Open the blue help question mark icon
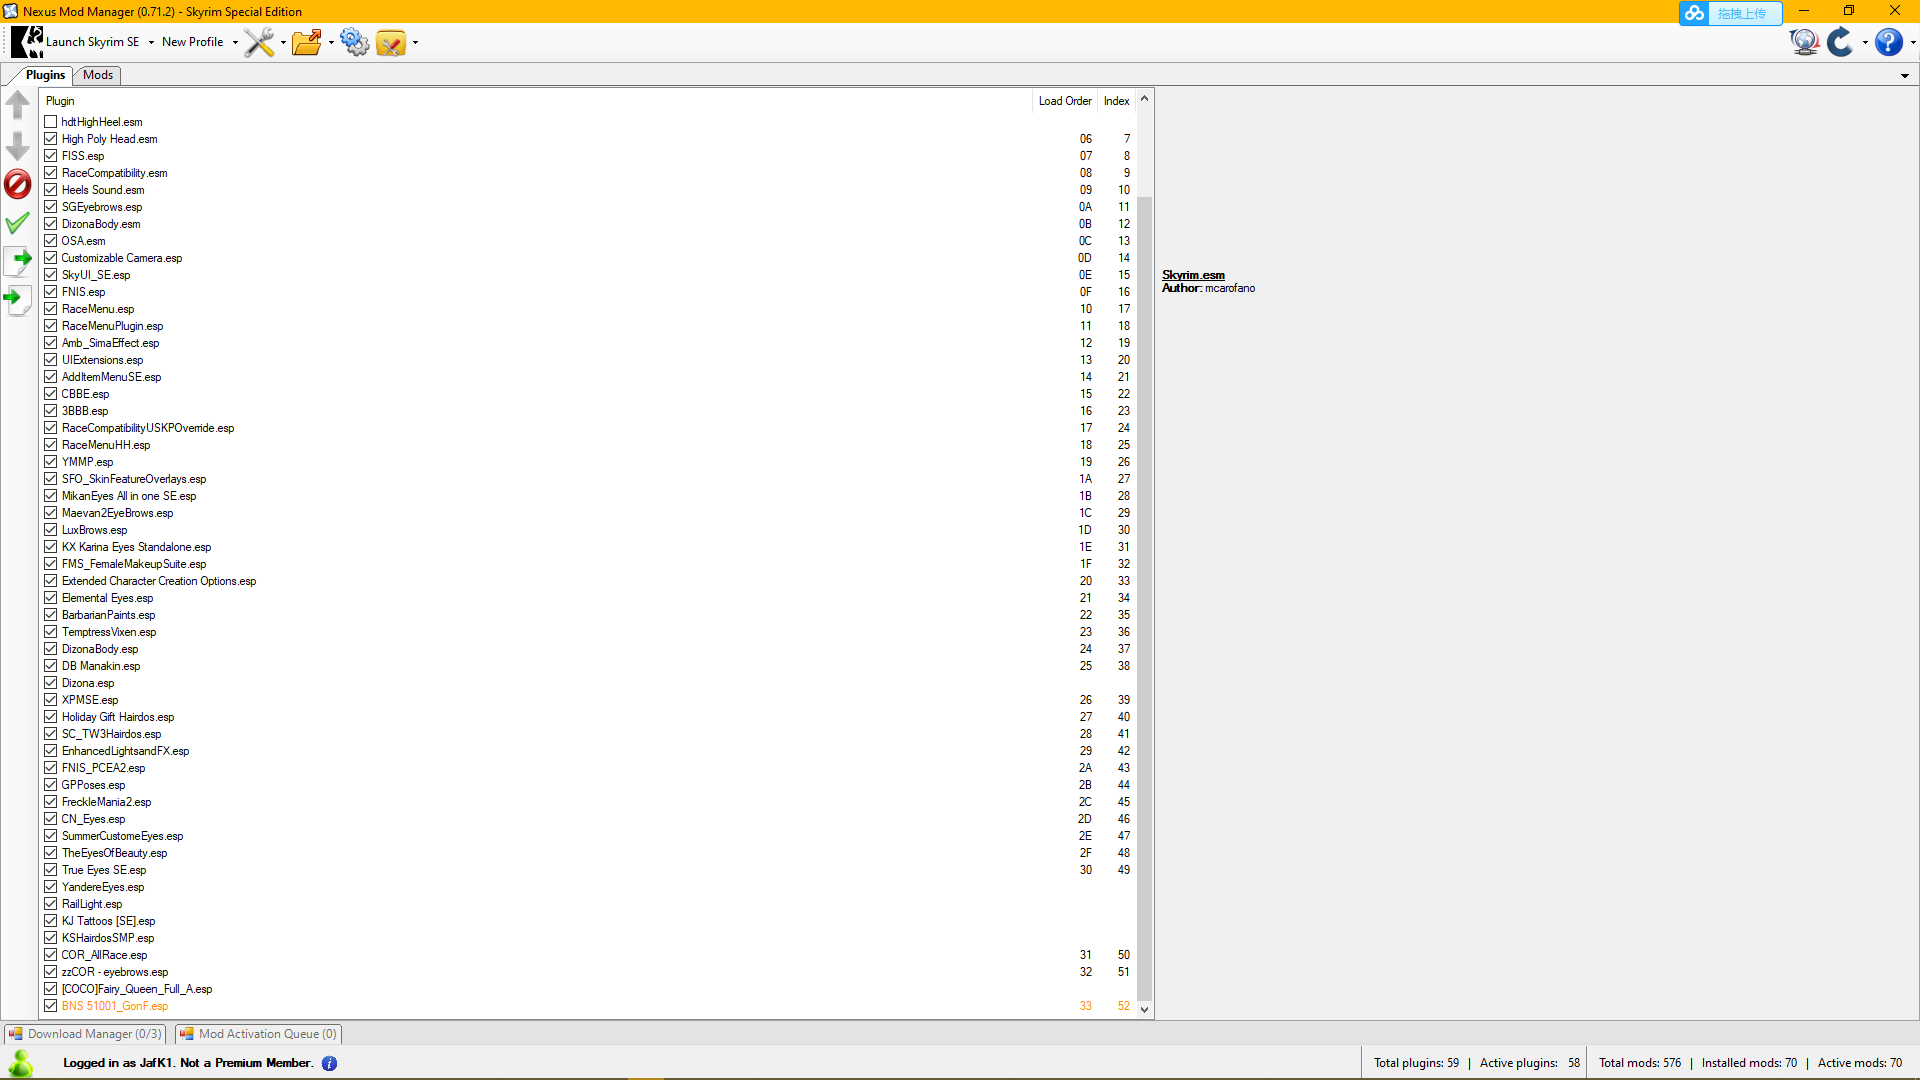Screen dimensions: 1920x1080 click(1888, 42)
